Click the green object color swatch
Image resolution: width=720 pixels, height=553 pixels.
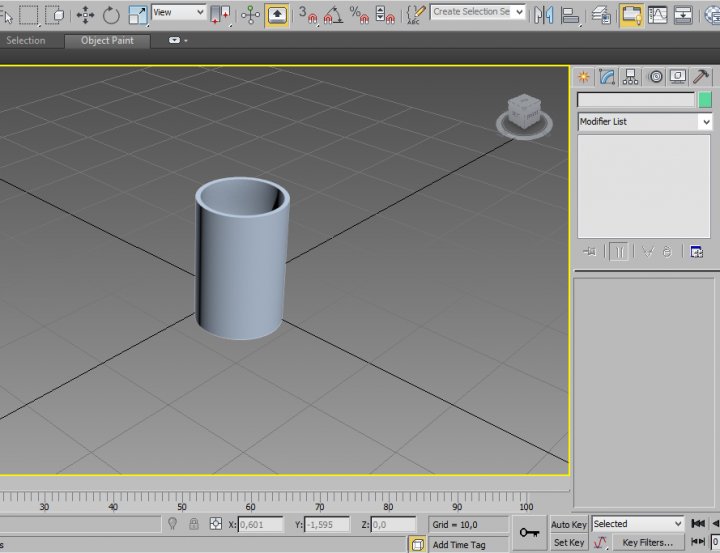point(705,100)
